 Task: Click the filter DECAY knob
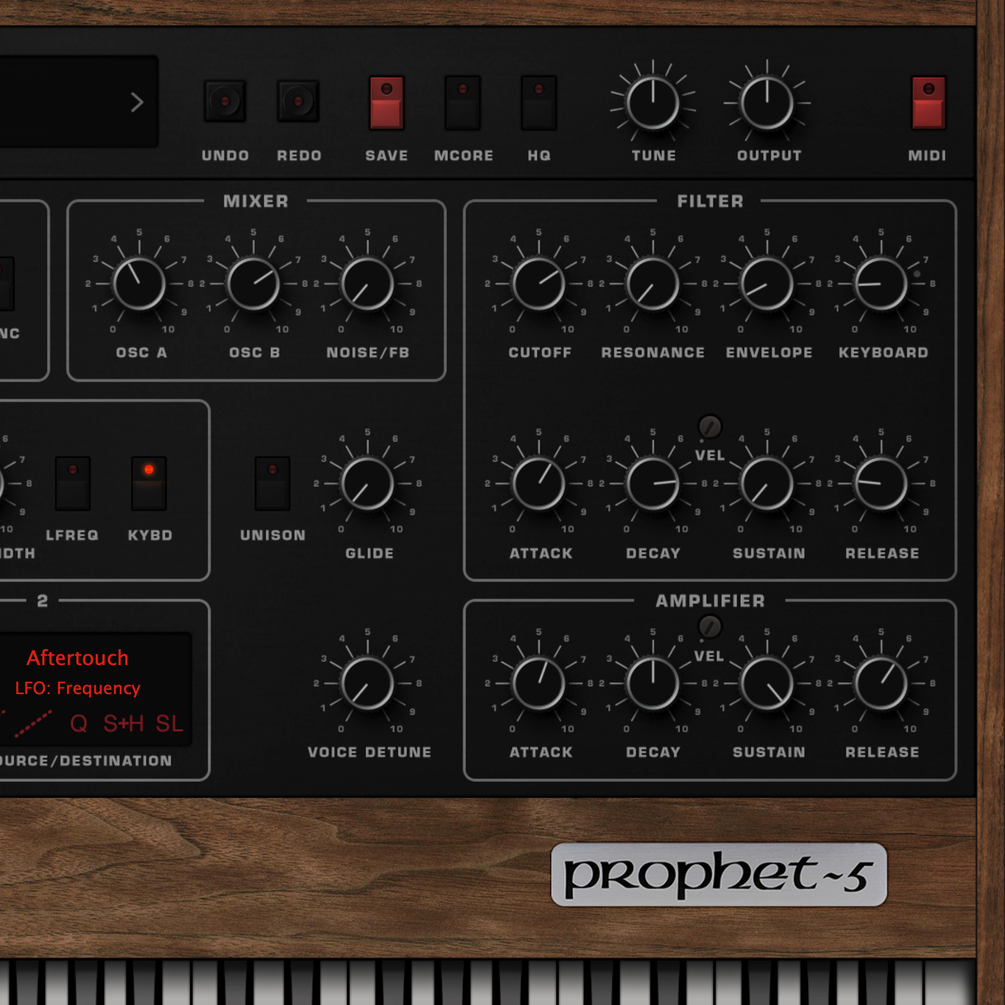[x=653, y=484]
